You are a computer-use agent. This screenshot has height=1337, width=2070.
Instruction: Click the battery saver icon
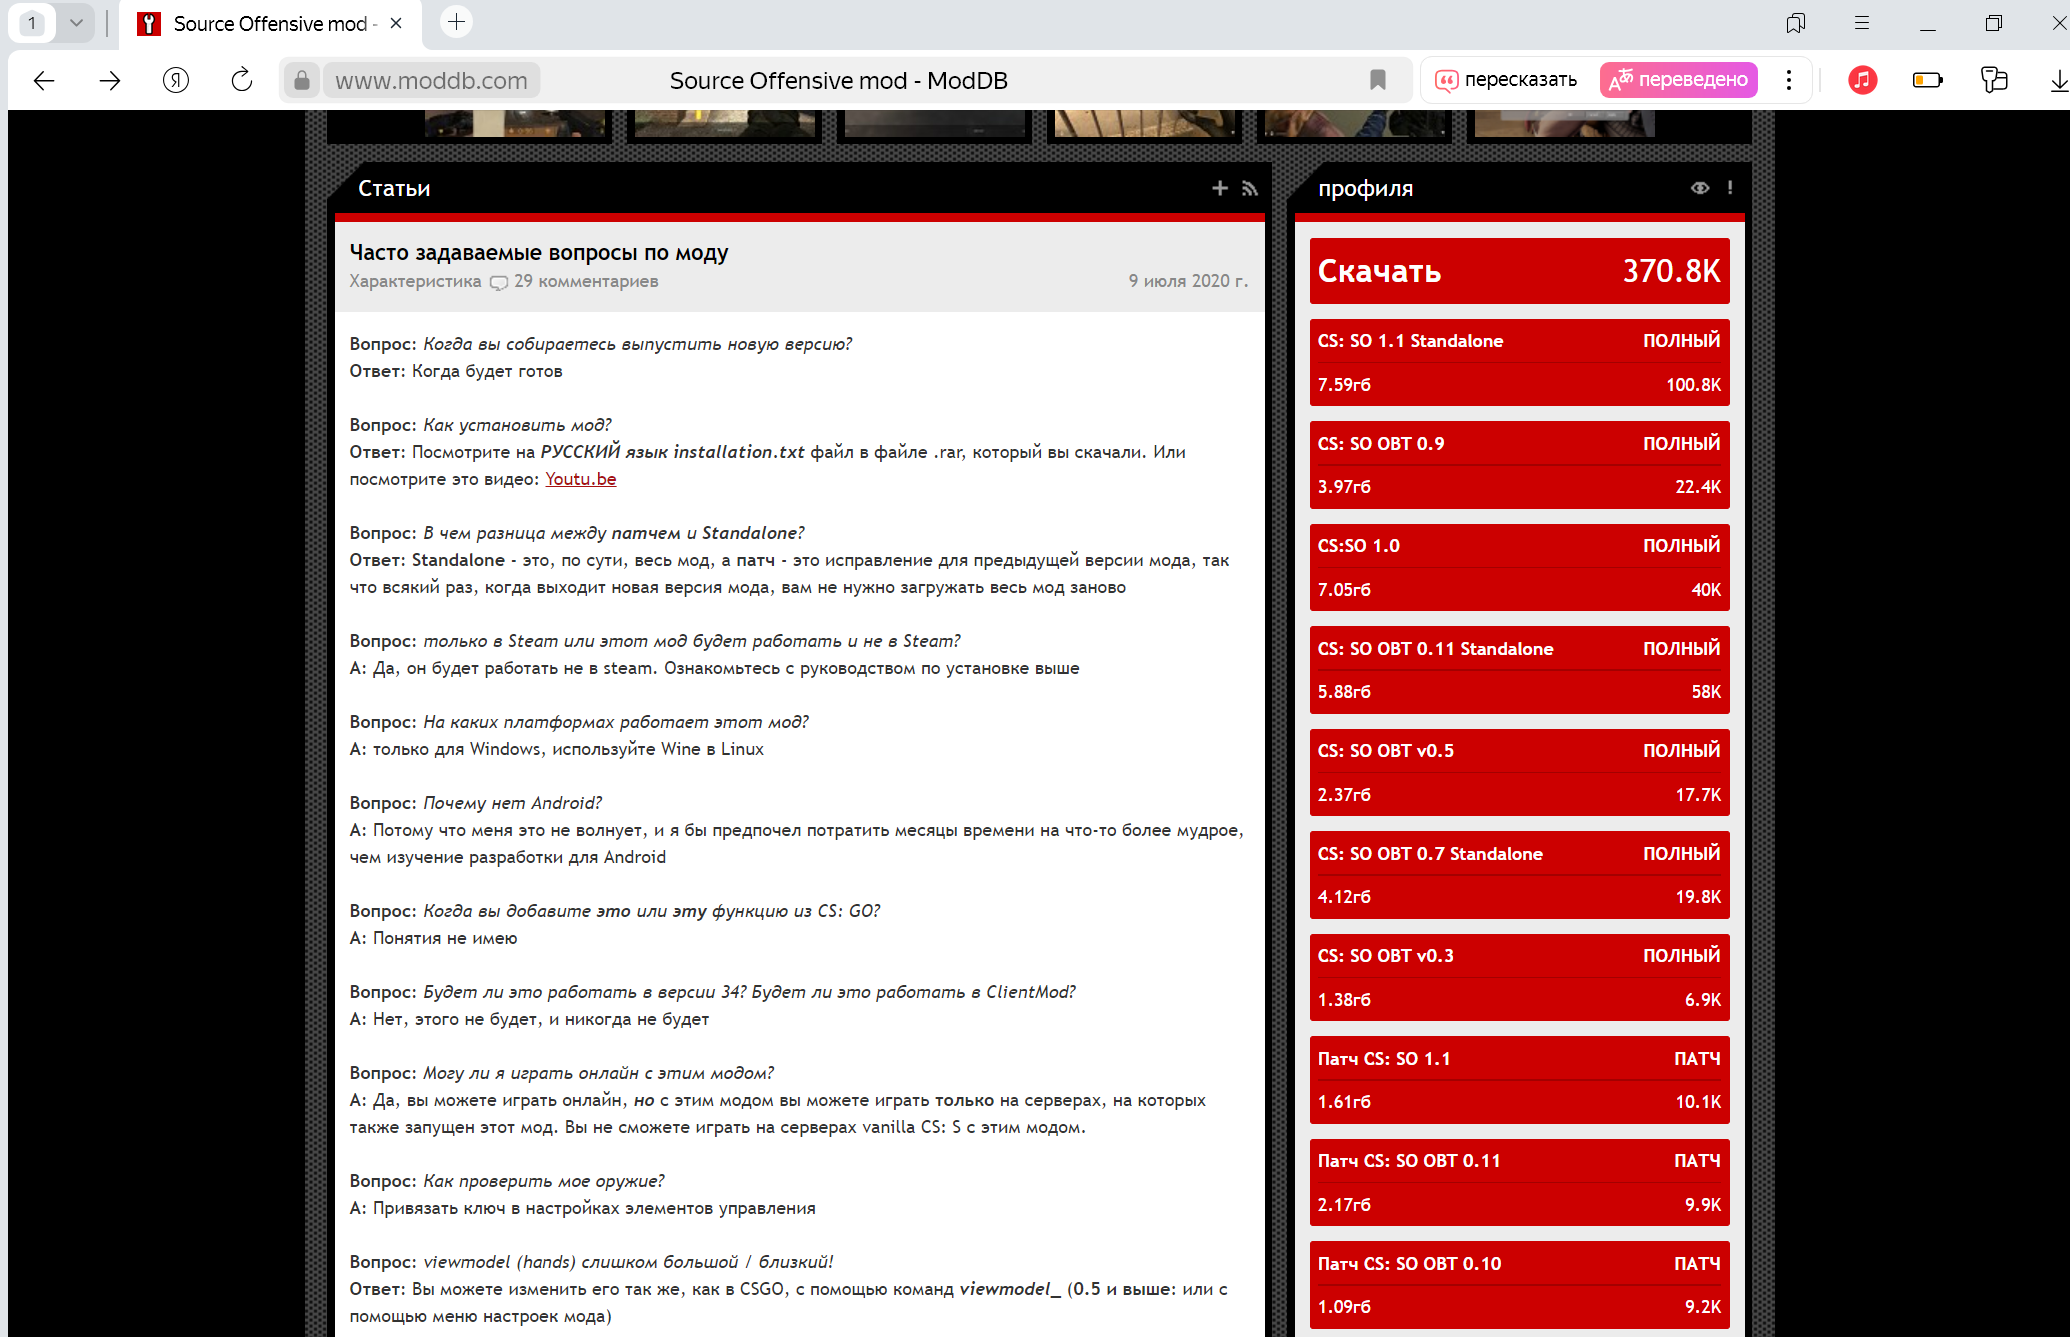[1928, 80]
